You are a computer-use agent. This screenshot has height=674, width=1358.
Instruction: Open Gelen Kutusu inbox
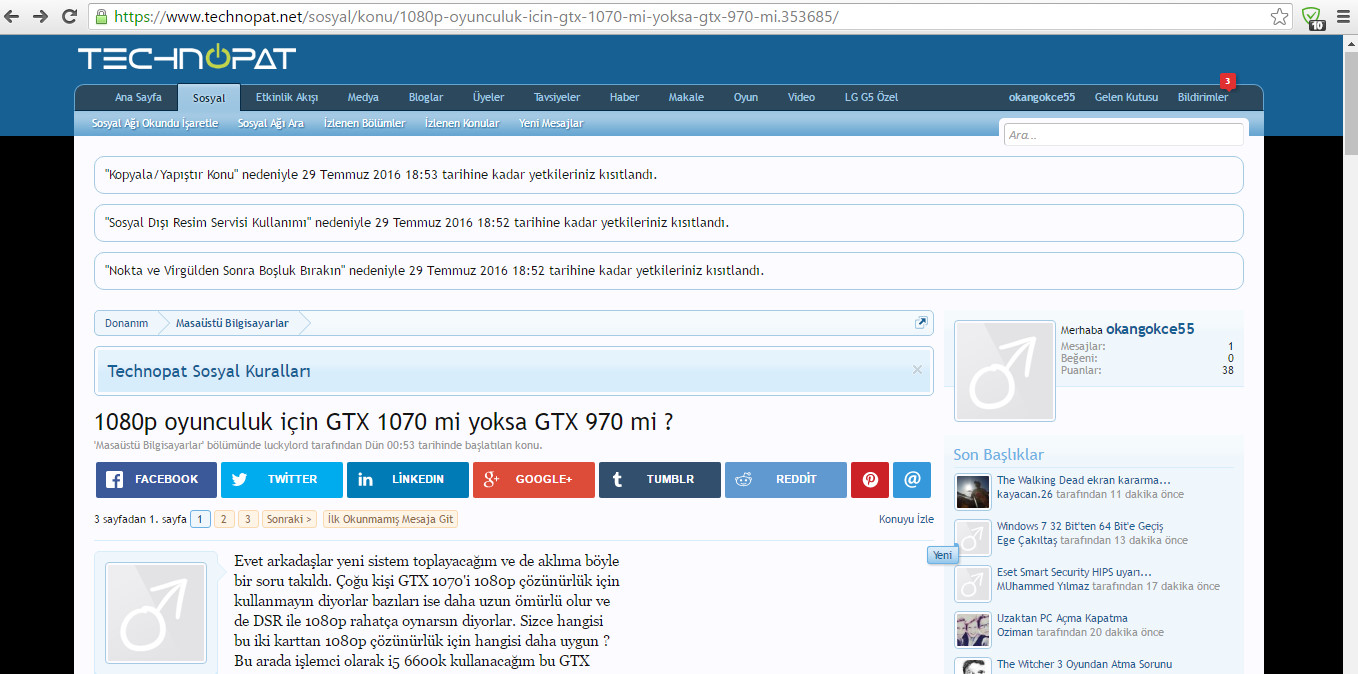click(x=1126, y=98)
